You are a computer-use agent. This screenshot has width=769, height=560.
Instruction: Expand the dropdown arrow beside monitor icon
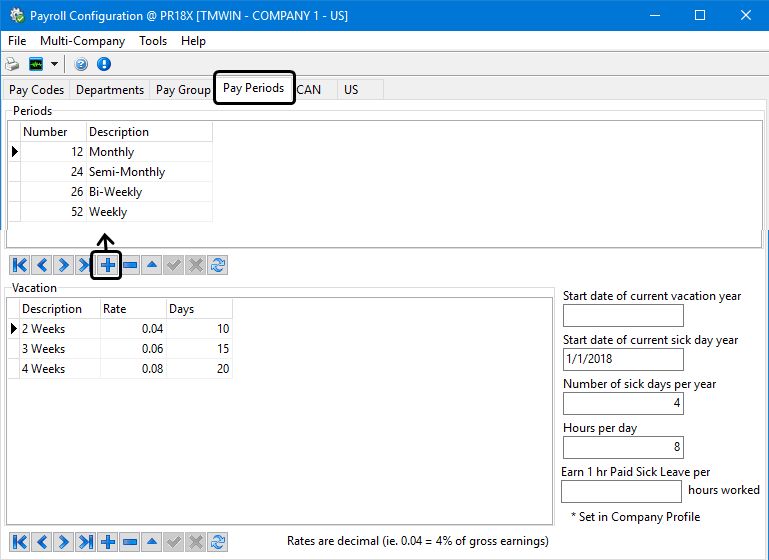[x=54, y=64]
